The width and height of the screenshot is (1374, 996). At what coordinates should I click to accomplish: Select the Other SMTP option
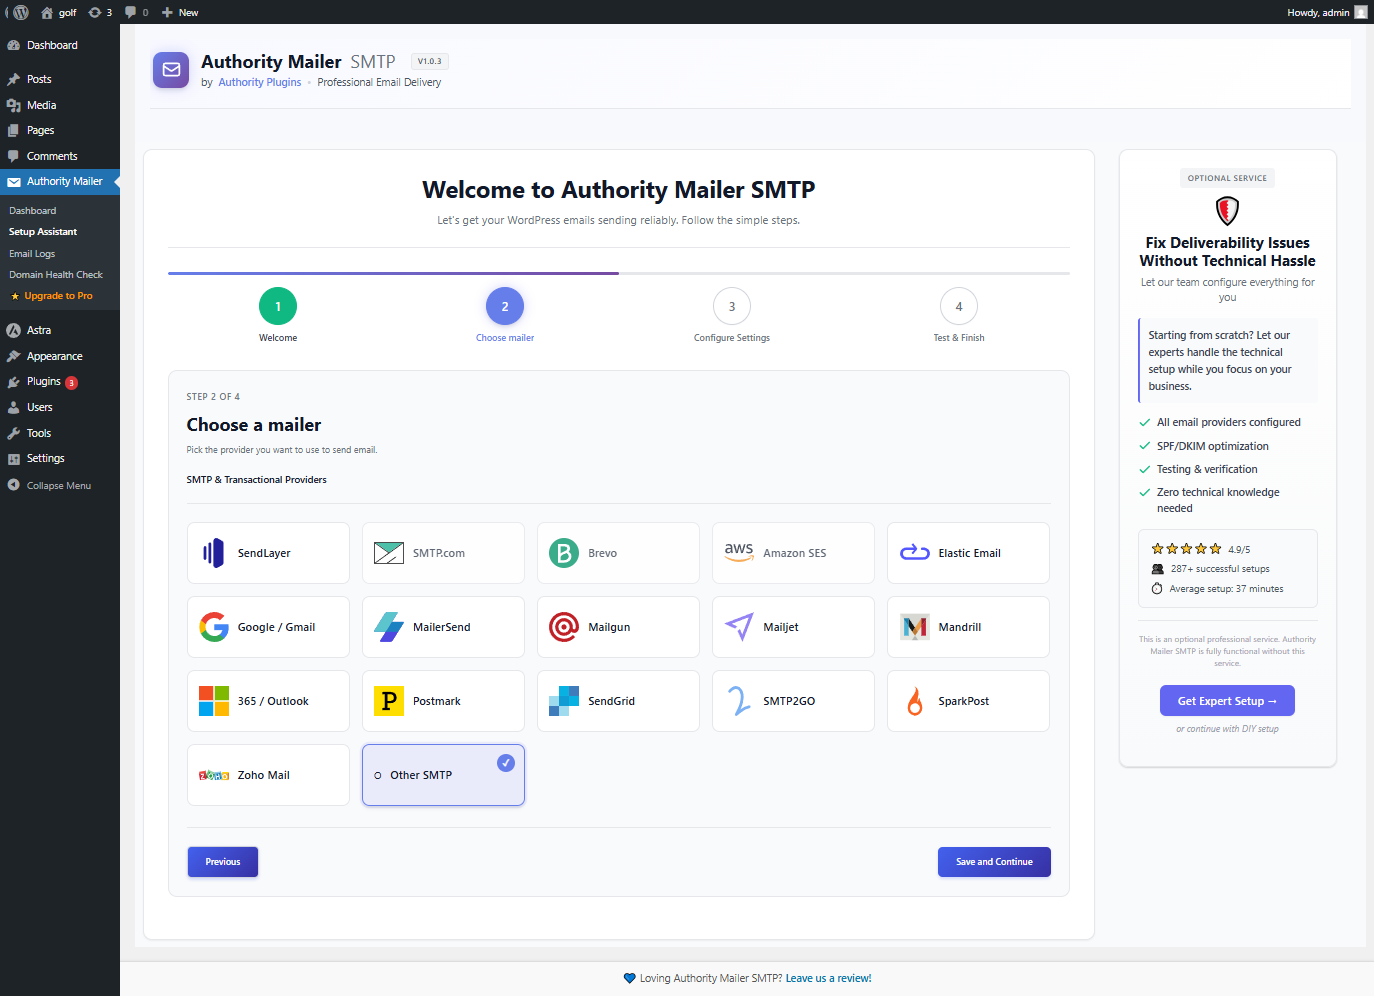click(x=443, y=774)
